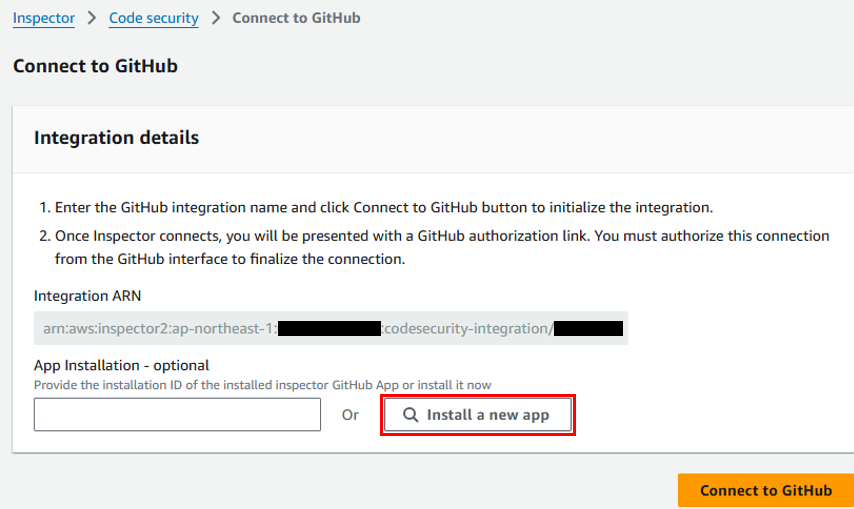Viewport: 854px width, 509px height.
Task: Go to the Code security breadcrumb
Action: (154, 18)
